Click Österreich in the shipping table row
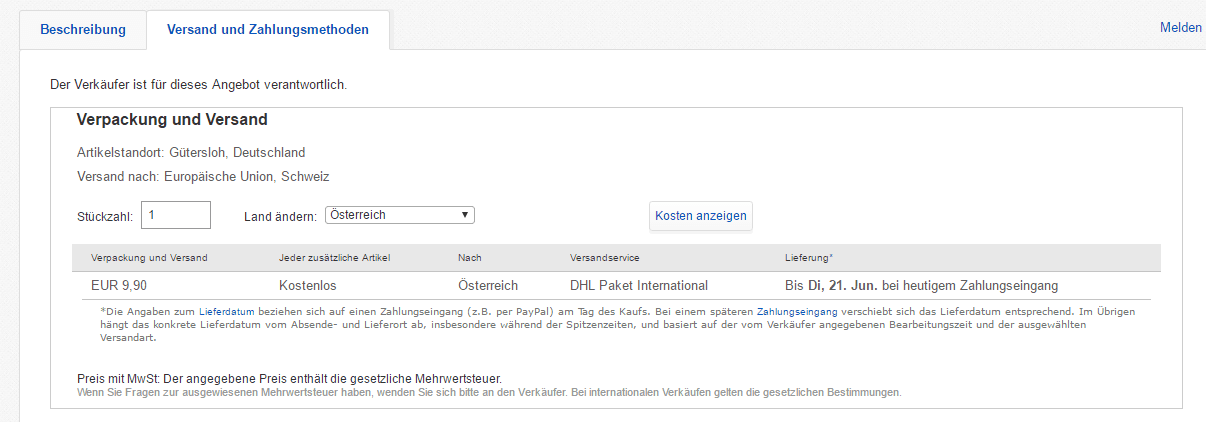The height and width of the screenshot is (422, 1206). (x=488, y=286)
